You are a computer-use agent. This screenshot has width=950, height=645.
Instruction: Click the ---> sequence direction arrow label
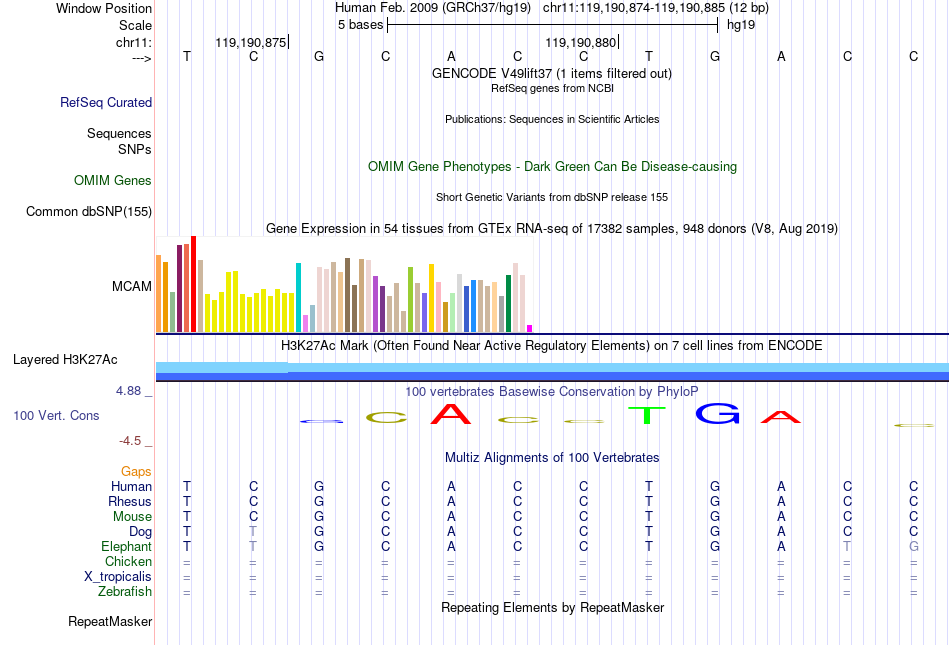click(x=142, y=58)
